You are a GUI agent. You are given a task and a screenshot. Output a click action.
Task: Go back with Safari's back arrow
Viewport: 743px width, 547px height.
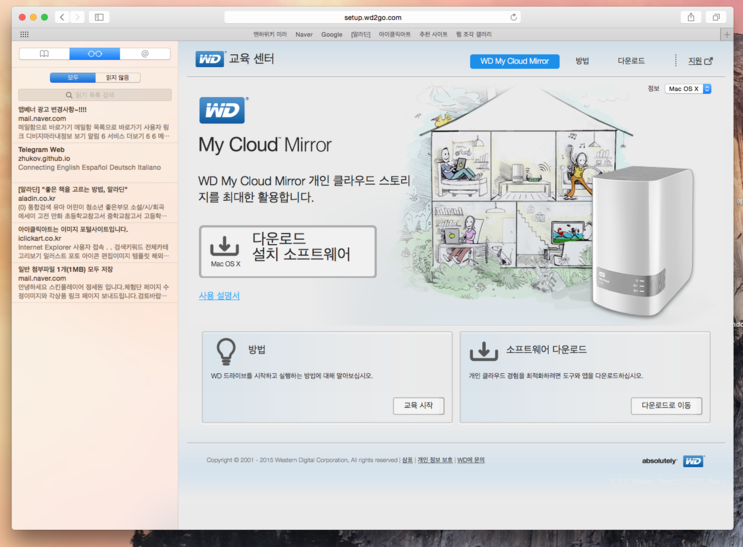[62, 18]
